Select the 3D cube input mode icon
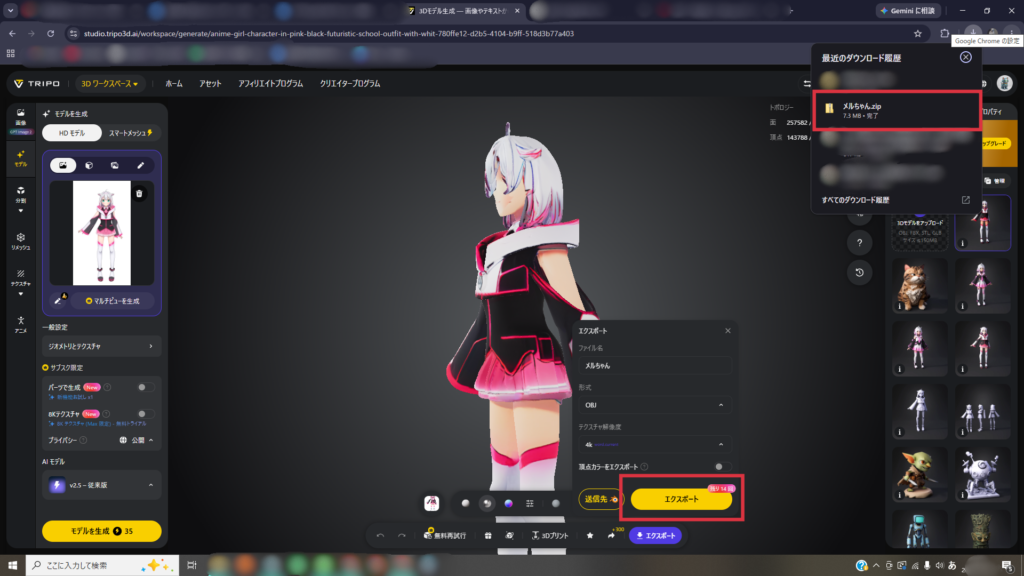 point(89,165)
